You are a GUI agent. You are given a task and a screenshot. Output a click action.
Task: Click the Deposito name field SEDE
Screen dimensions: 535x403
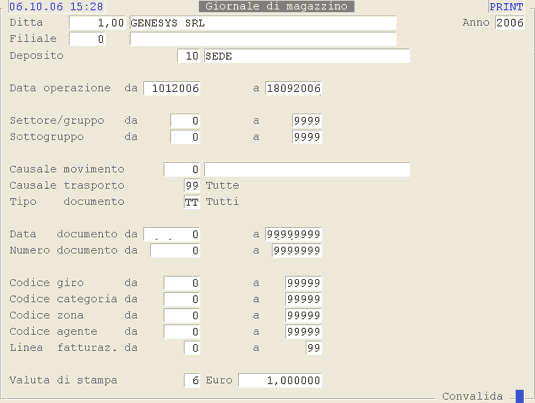click(307, 56)
